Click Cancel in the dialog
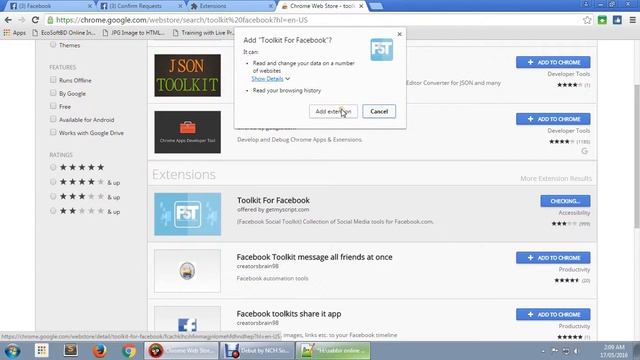Viewport: 640px width, 360px height. point(379,111)
